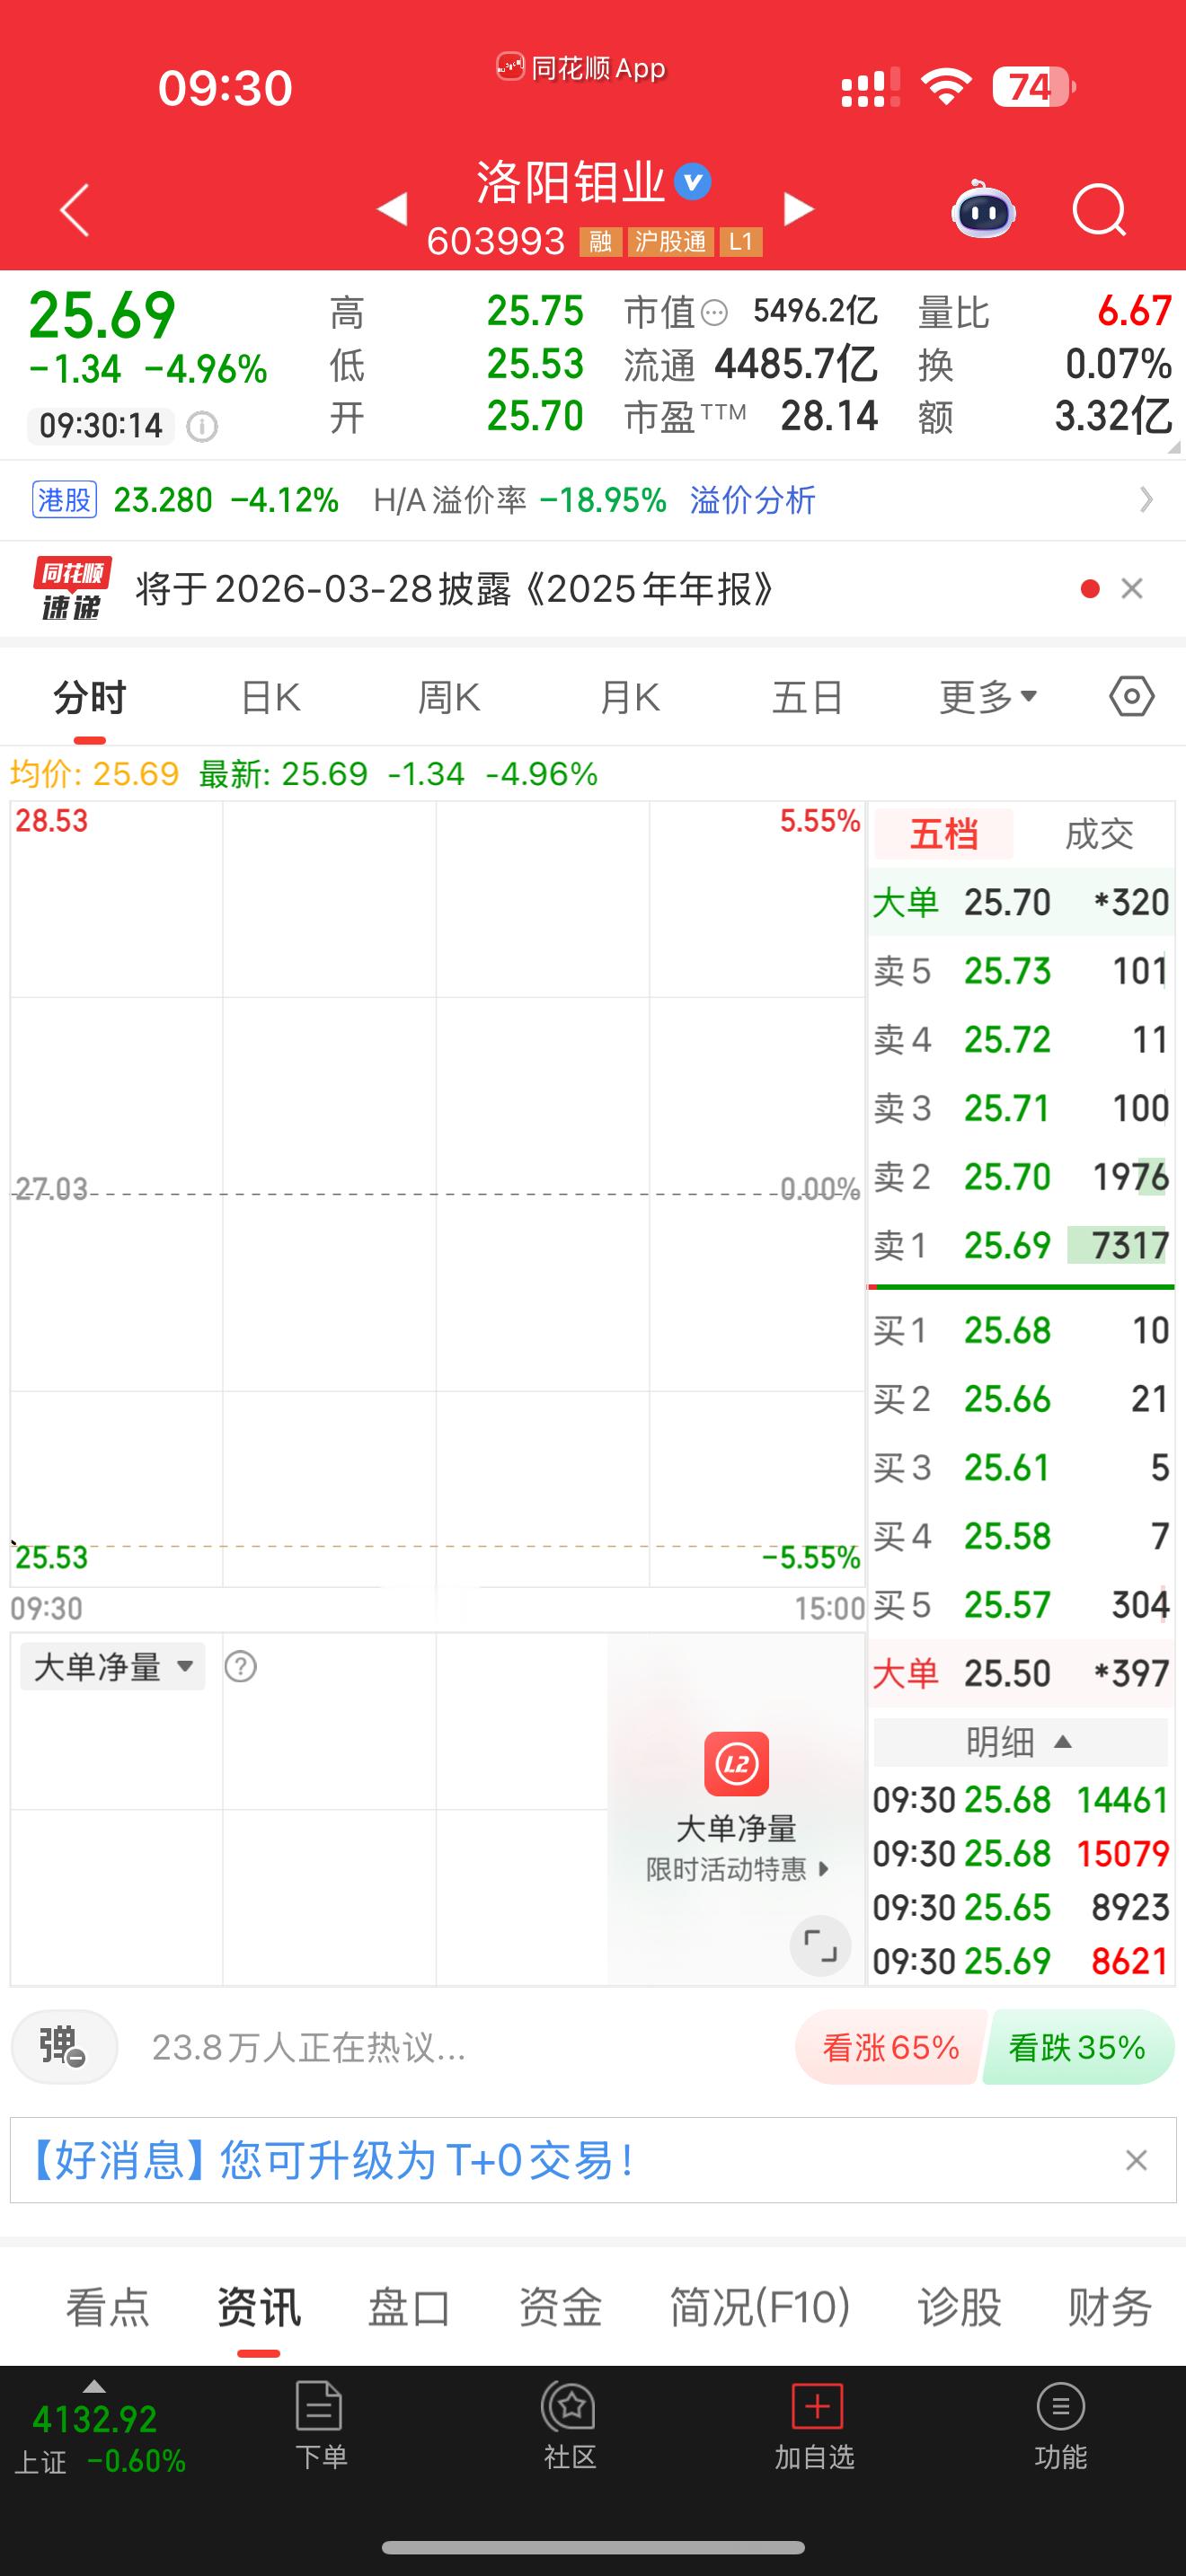Switch to next stock with right triangle

pyautogui.click(x=799, y=209)
